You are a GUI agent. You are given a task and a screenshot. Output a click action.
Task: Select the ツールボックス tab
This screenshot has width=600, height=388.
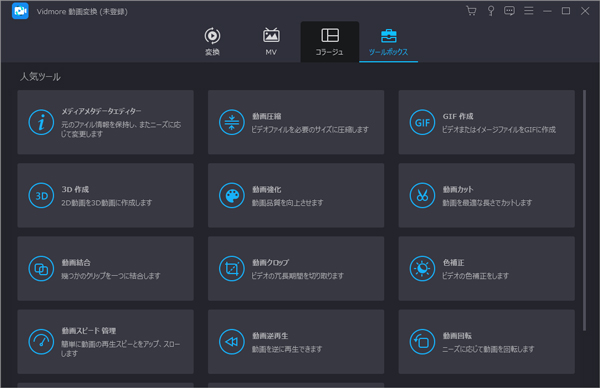[x=388, y=42]
